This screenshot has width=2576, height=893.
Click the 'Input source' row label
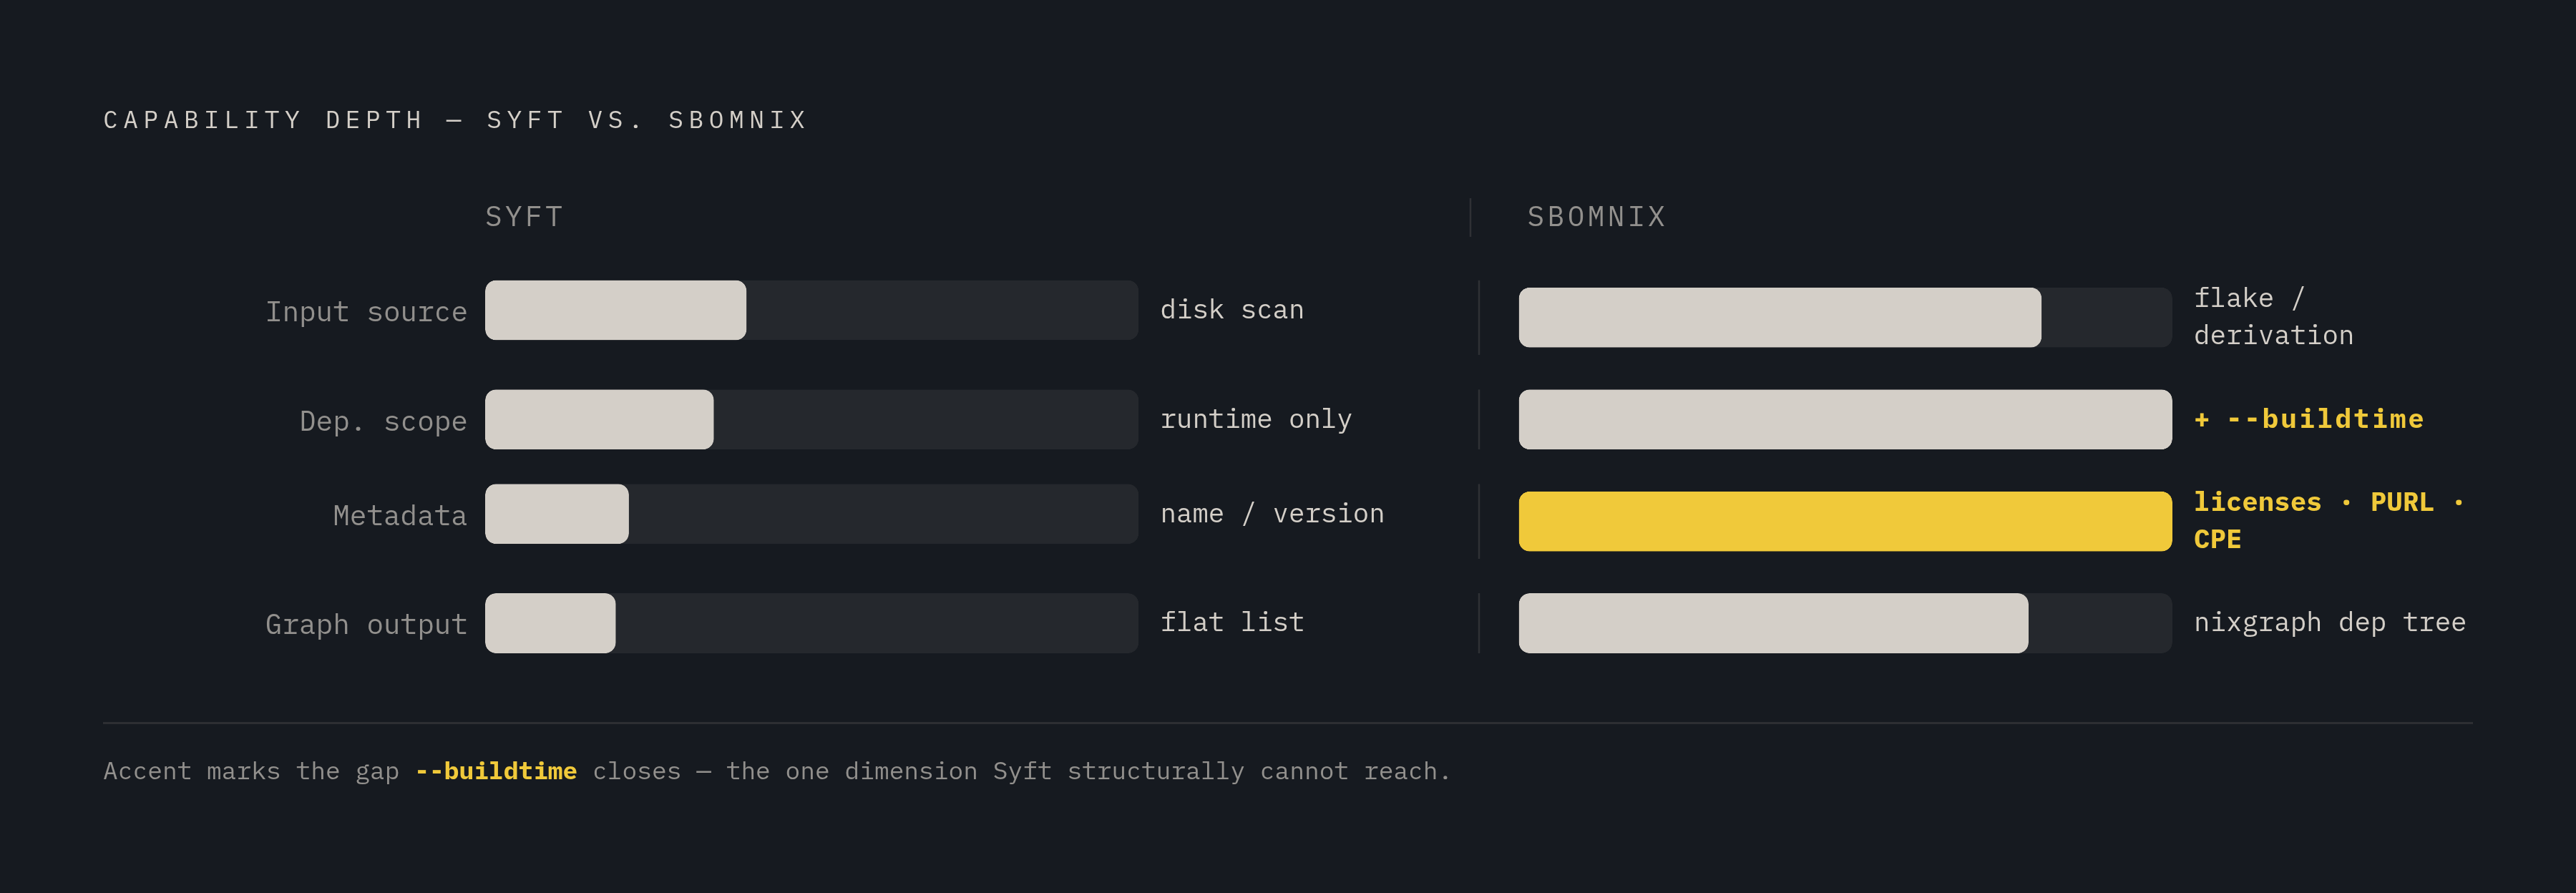click(x=366, y=312)
